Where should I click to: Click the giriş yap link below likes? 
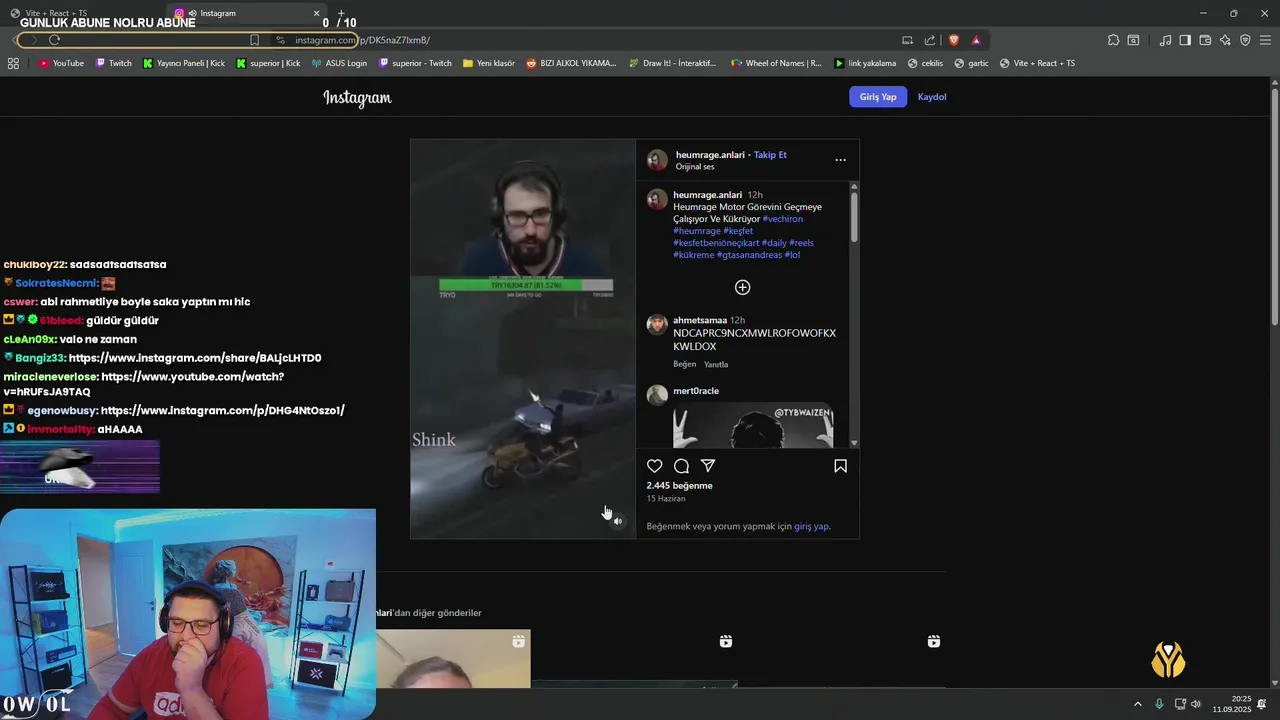tap(811, 526)
